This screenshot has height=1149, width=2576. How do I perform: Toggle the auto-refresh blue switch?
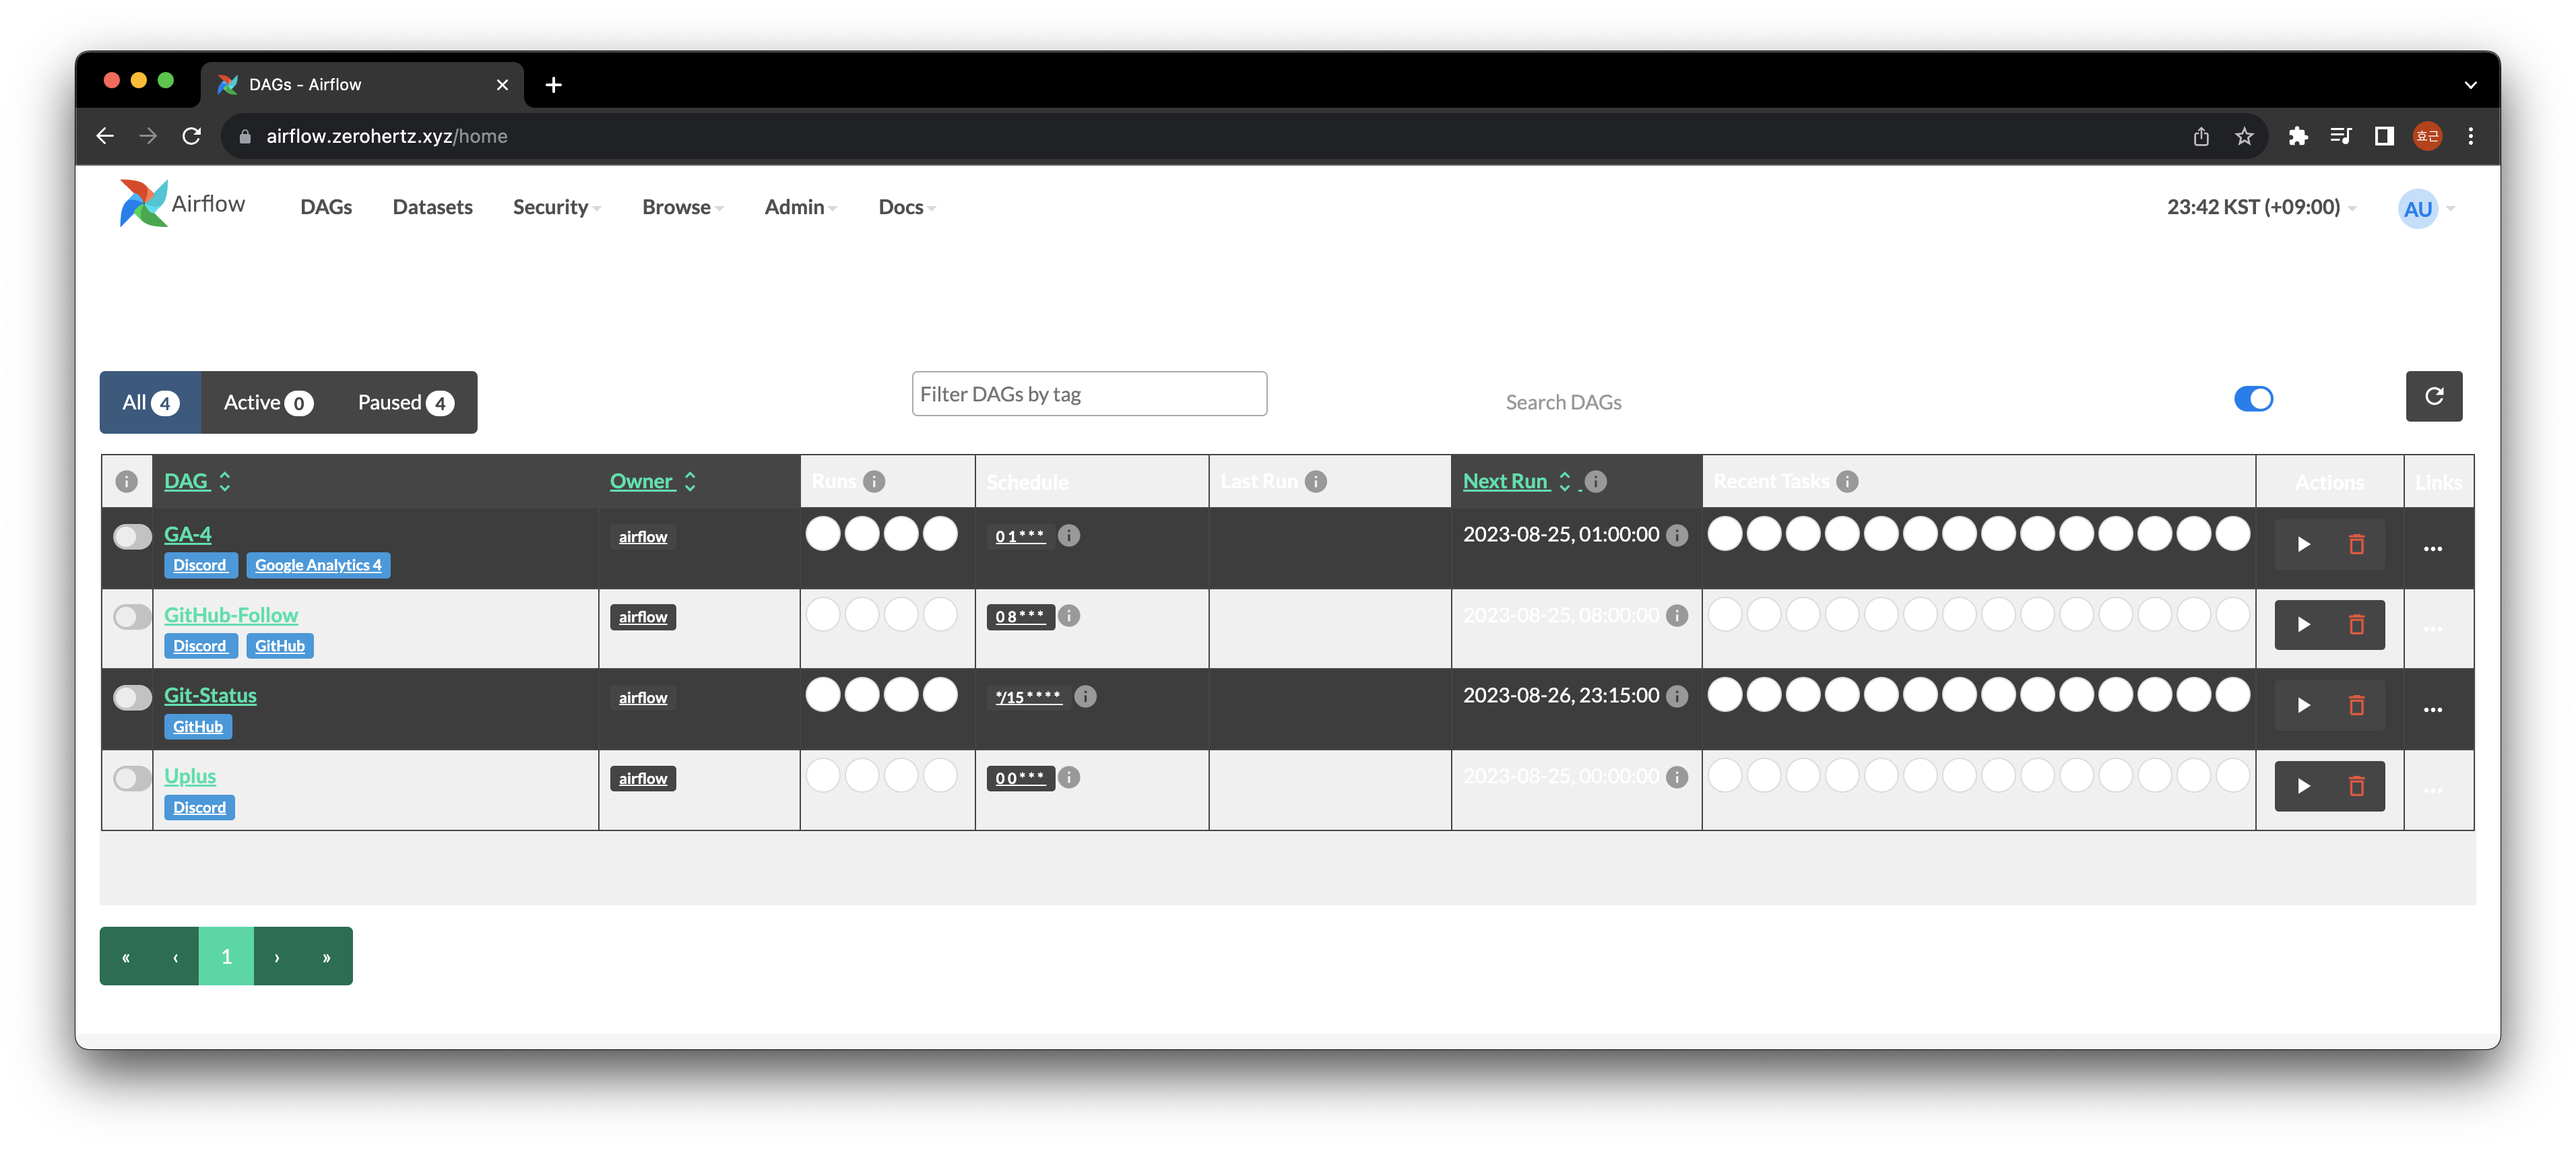tap(2253, 399)
